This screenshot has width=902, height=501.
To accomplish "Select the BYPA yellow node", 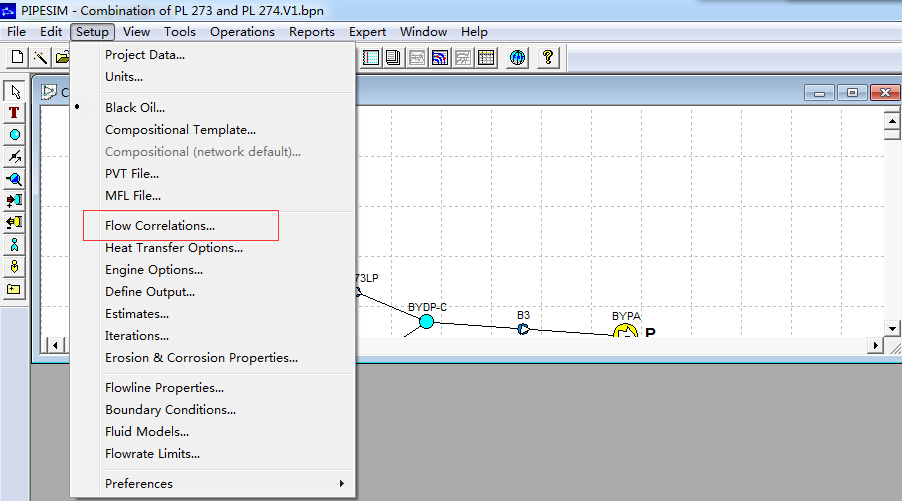I will 625,331.
